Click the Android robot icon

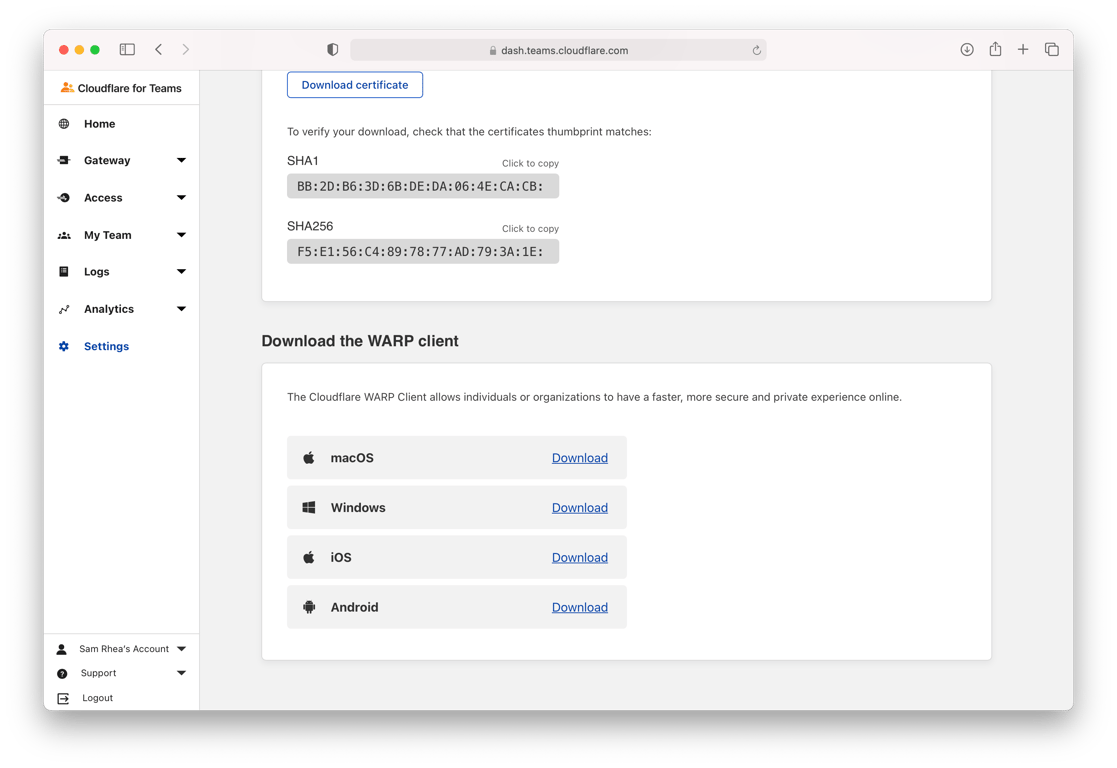[308, 607]
